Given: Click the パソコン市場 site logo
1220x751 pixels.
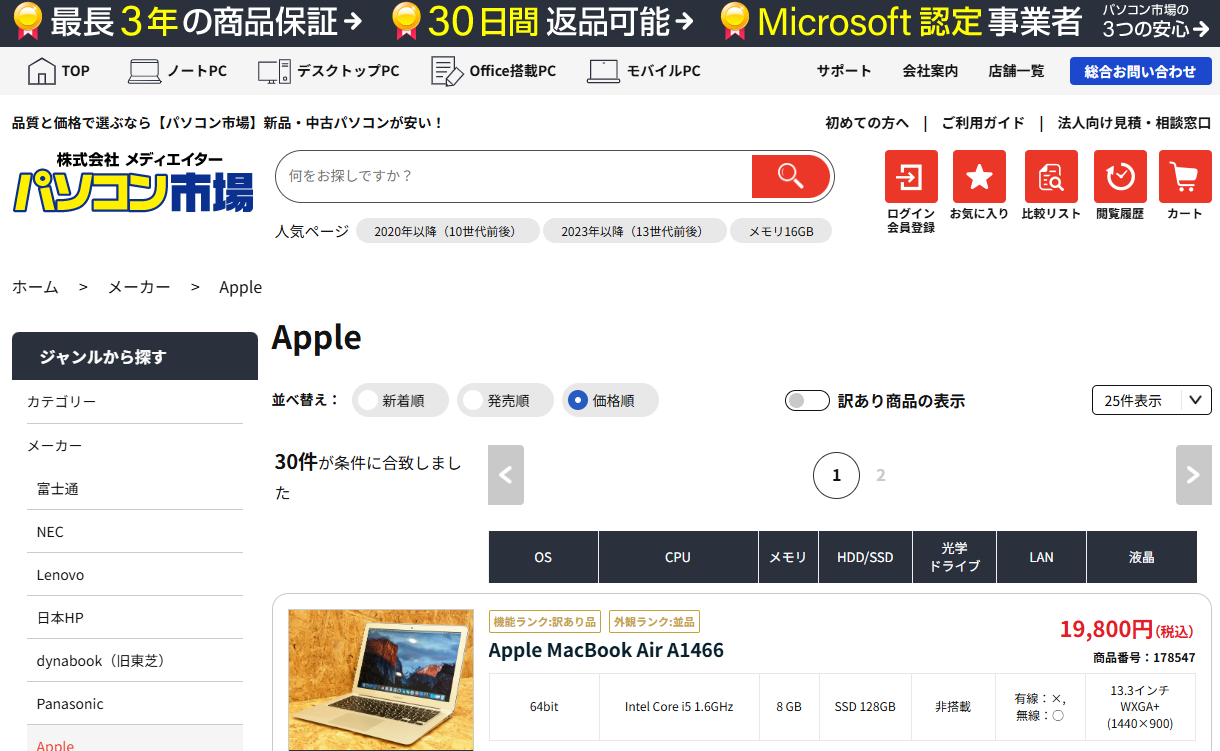Looking at the screenshot, I should coord(132,183).
